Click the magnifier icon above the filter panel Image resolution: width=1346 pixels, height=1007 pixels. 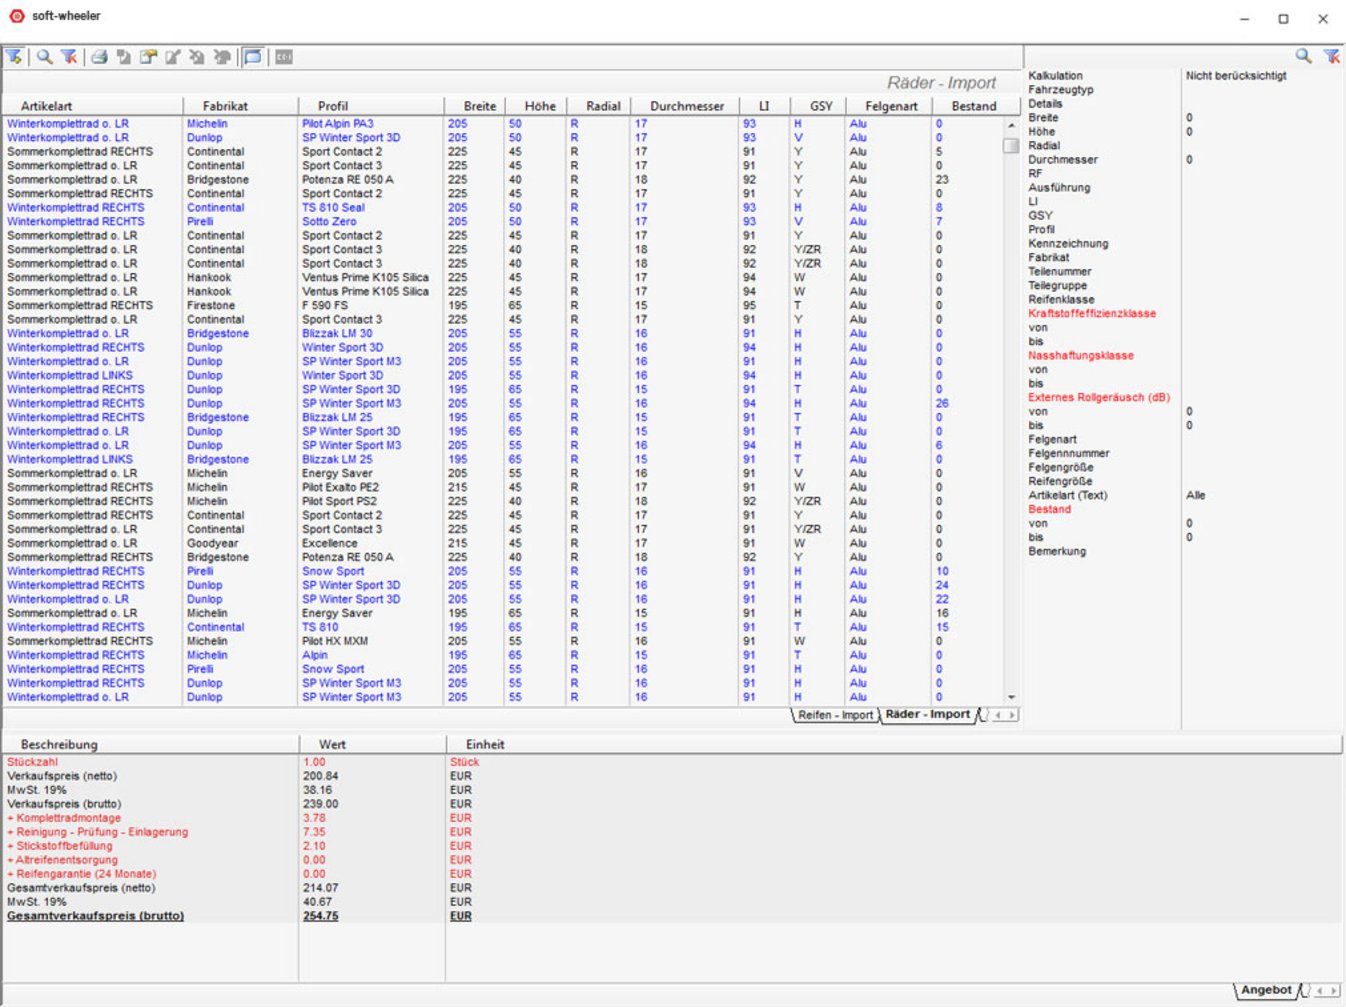(x=1304, y=56)
